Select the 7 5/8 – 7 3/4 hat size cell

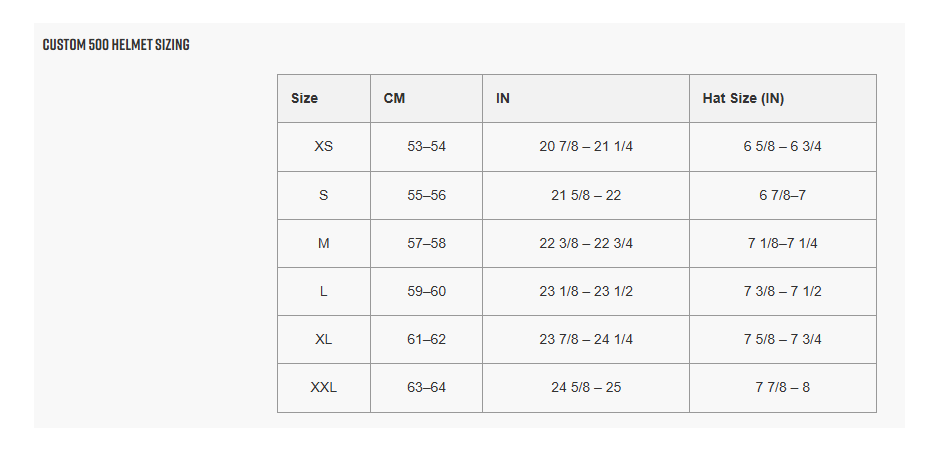pos(782,339)
